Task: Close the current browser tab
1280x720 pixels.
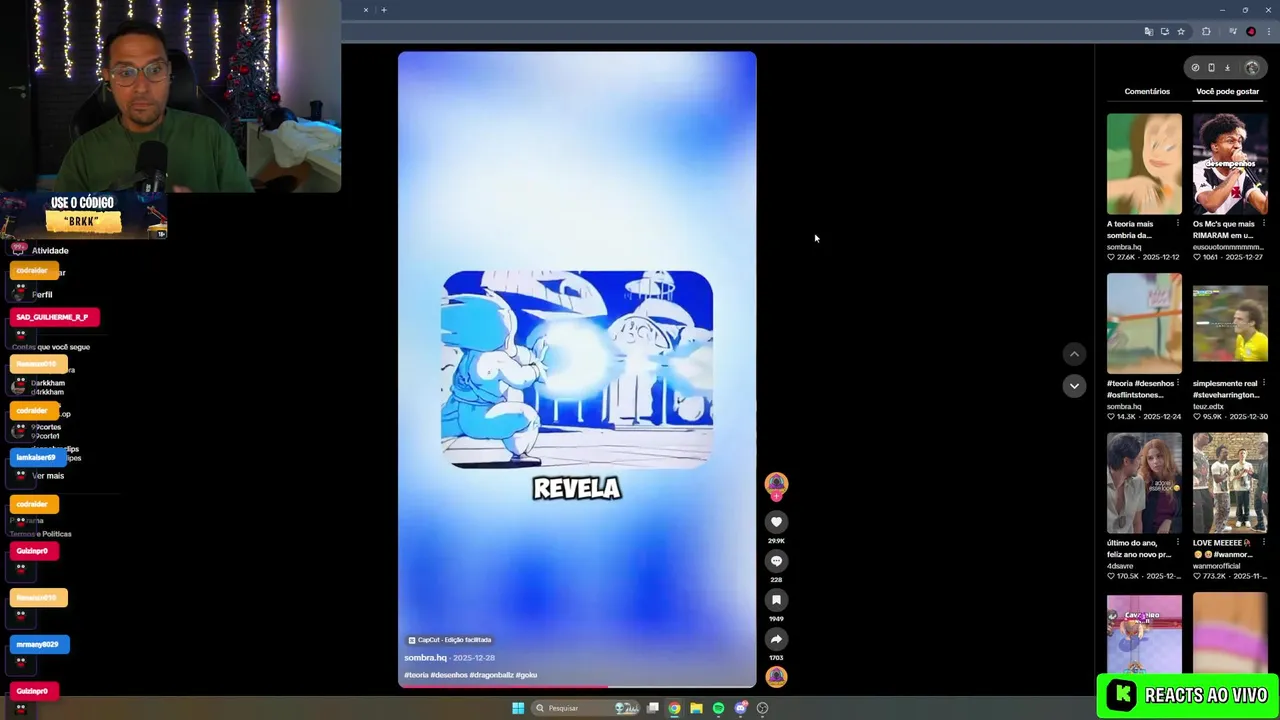Action: 366,10
